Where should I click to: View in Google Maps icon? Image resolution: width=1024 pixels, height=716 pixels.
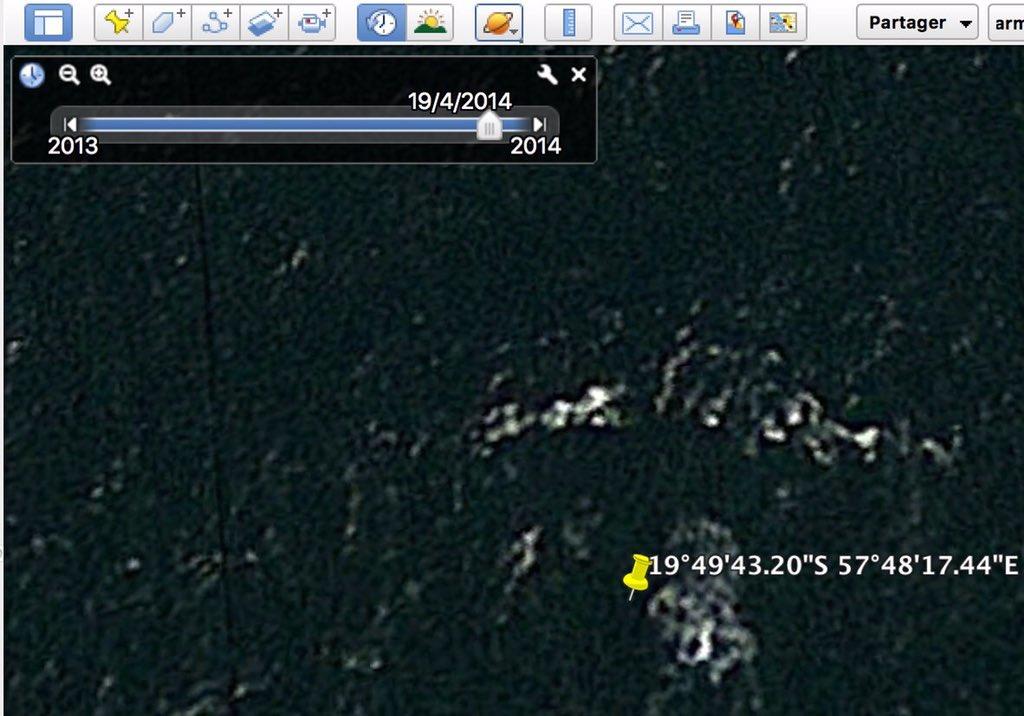tap(735, 23)
